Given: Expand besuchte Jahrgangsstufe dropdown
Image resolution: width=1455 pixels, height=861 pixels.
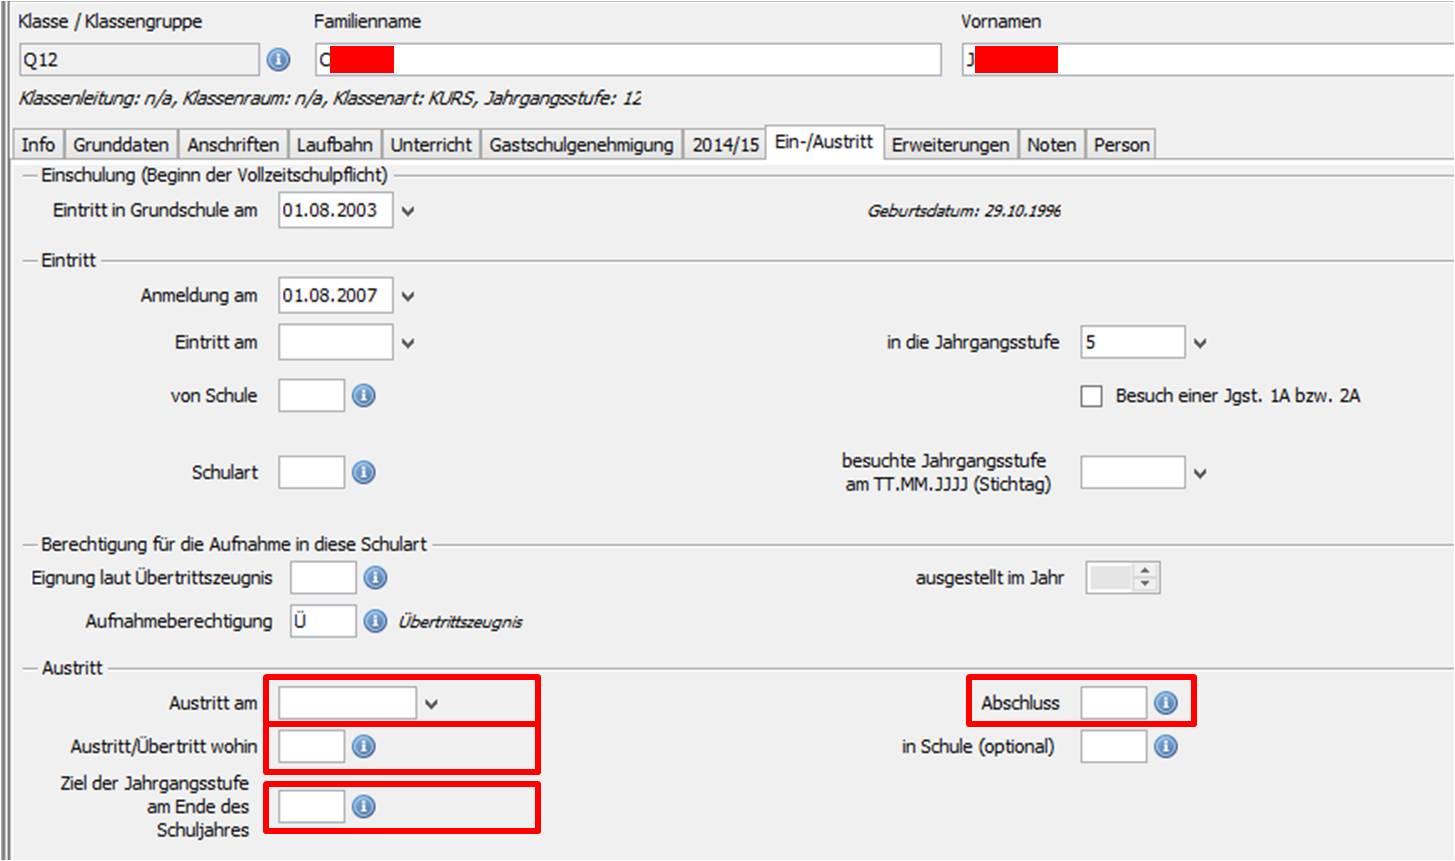Looking at the screenshot, I should tap(1200, 473).
